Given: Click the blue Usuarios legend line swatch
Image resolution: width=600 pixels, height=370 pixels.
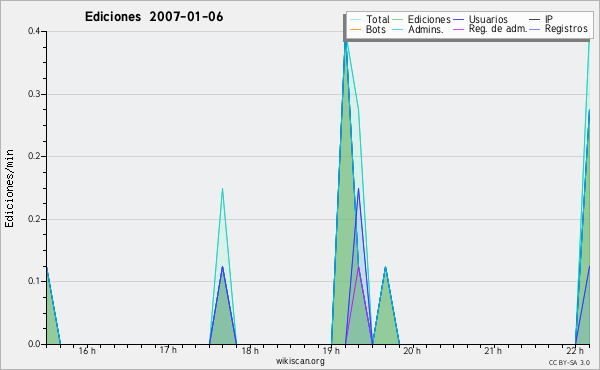Looking at the screenshot, I should (458, 19).
